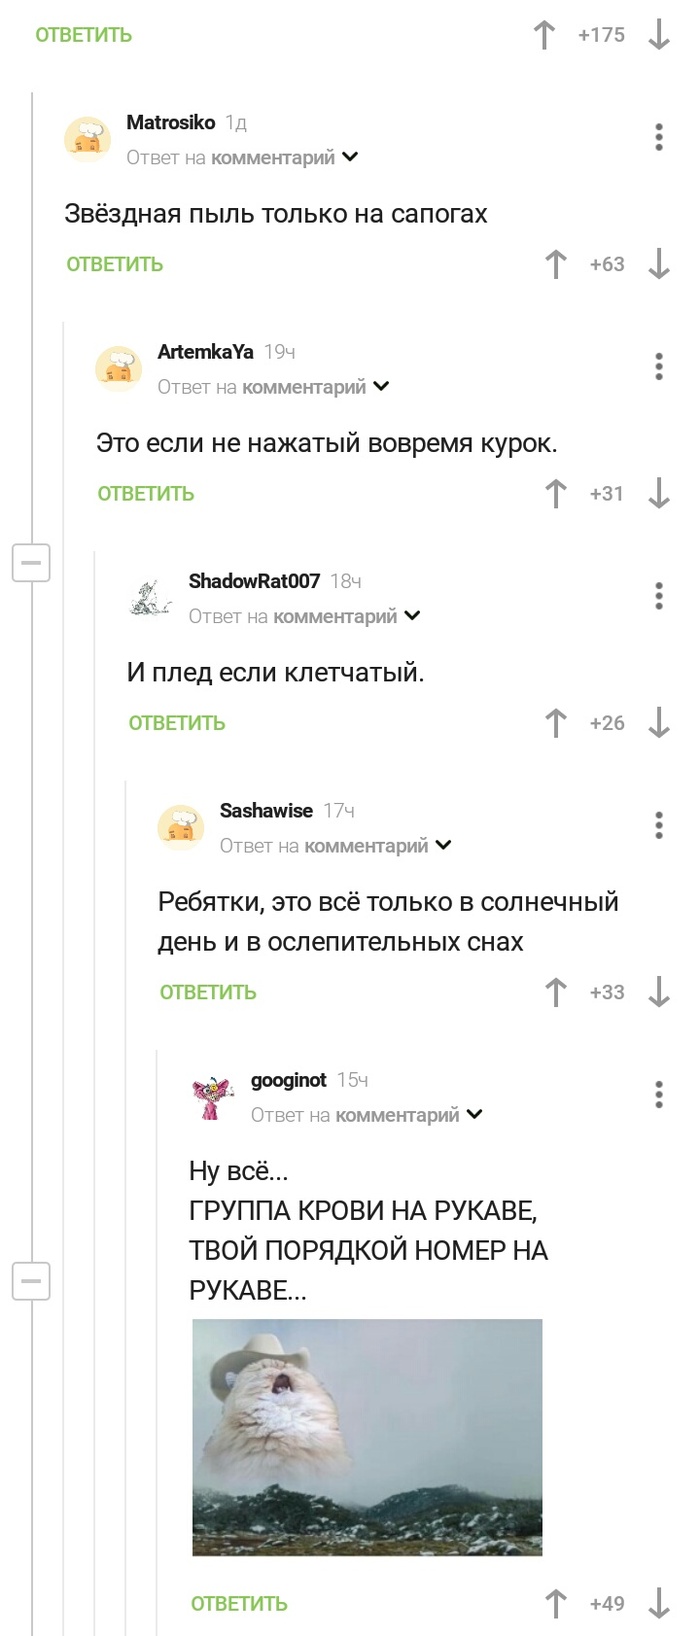Open ArtemkaYa's user profile name
The width and height of the screenshot is (700, 1636).
click(205, 352)
